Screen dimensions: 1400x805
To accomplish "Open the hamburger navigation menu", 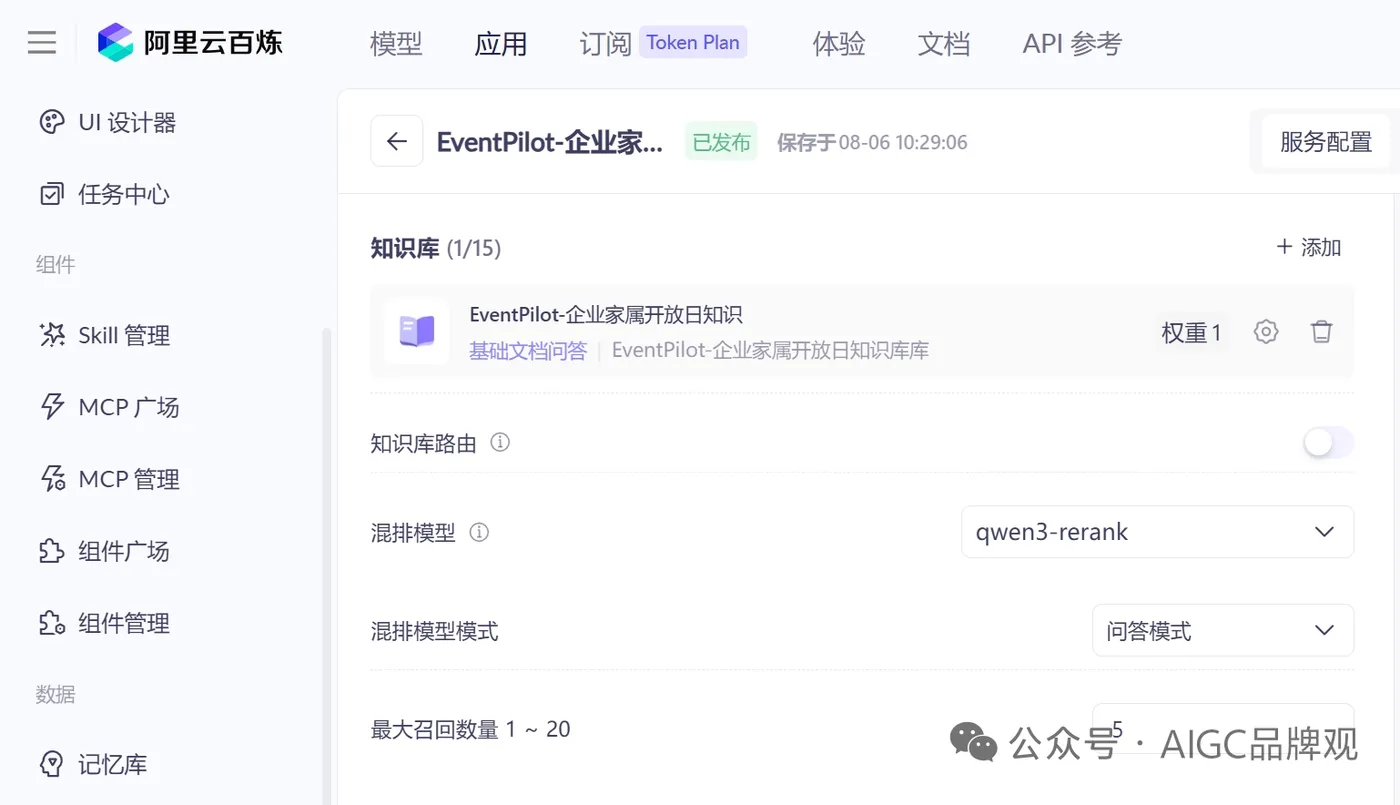I will click(41, 43).
